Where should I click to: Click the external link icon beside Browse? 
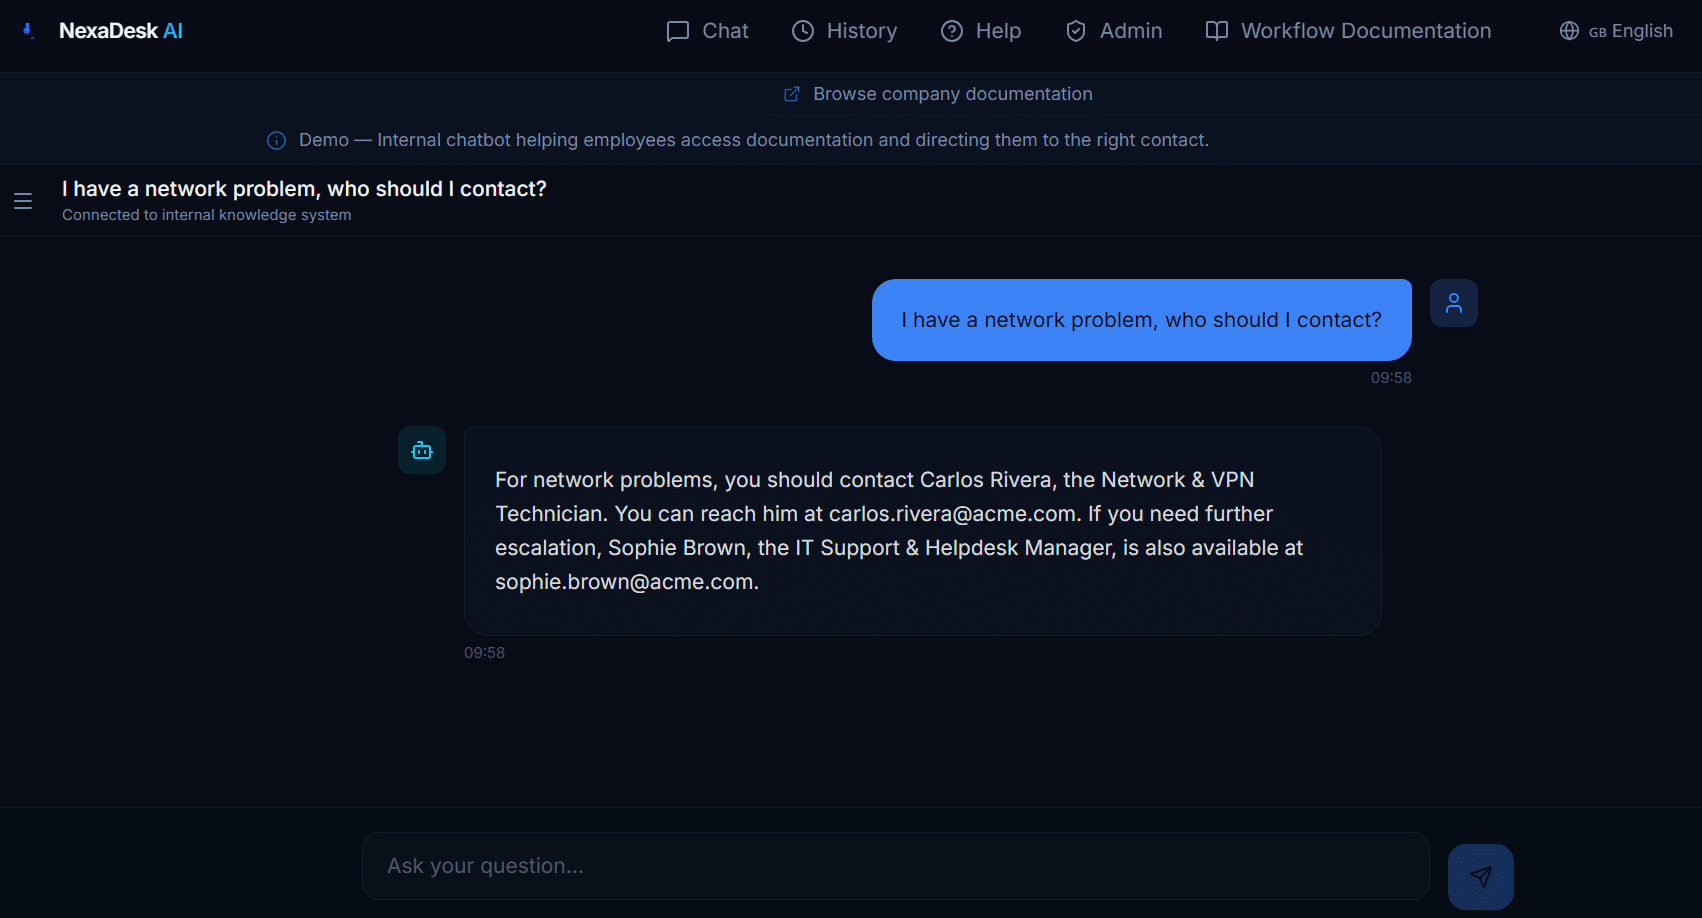[792, 94]
